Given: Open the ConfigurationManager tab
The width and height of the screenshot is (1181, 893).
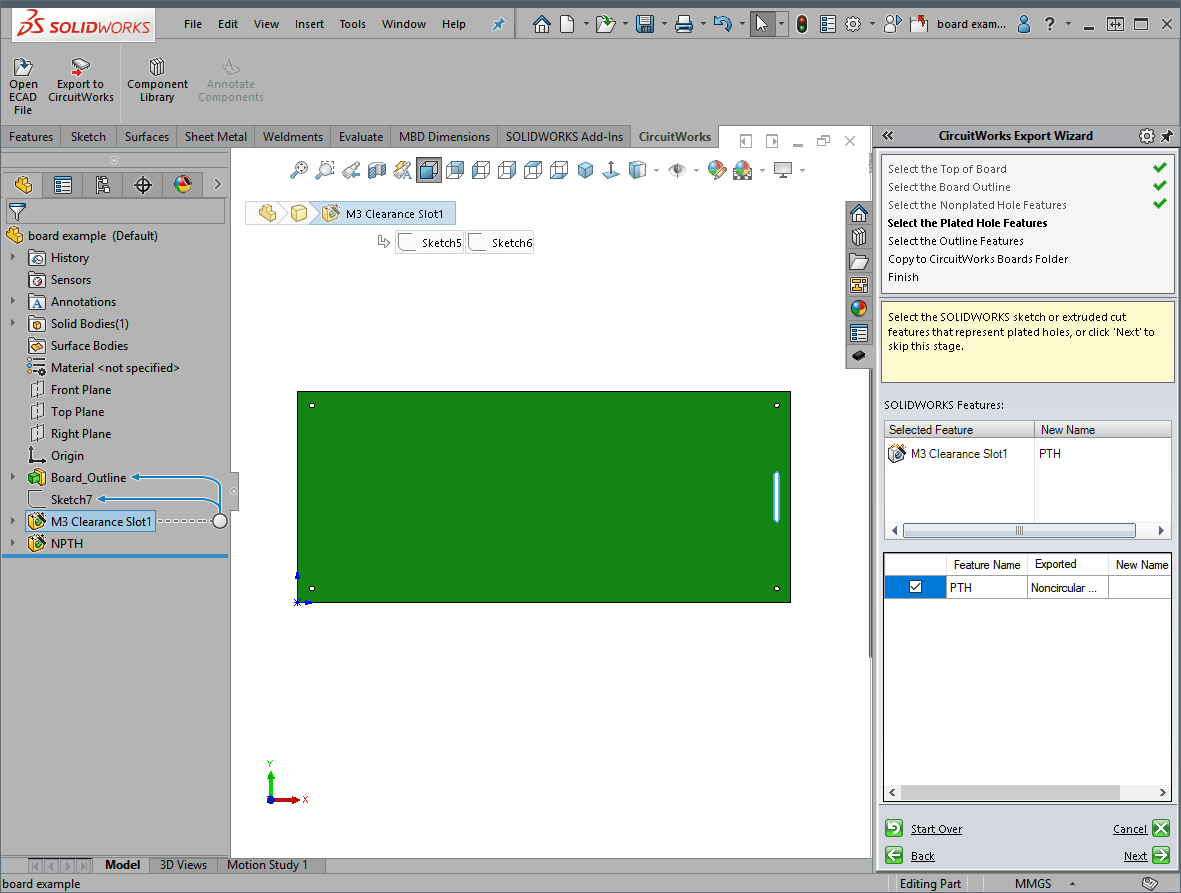Looking at the screenshot, I should (x=102, y=184).
